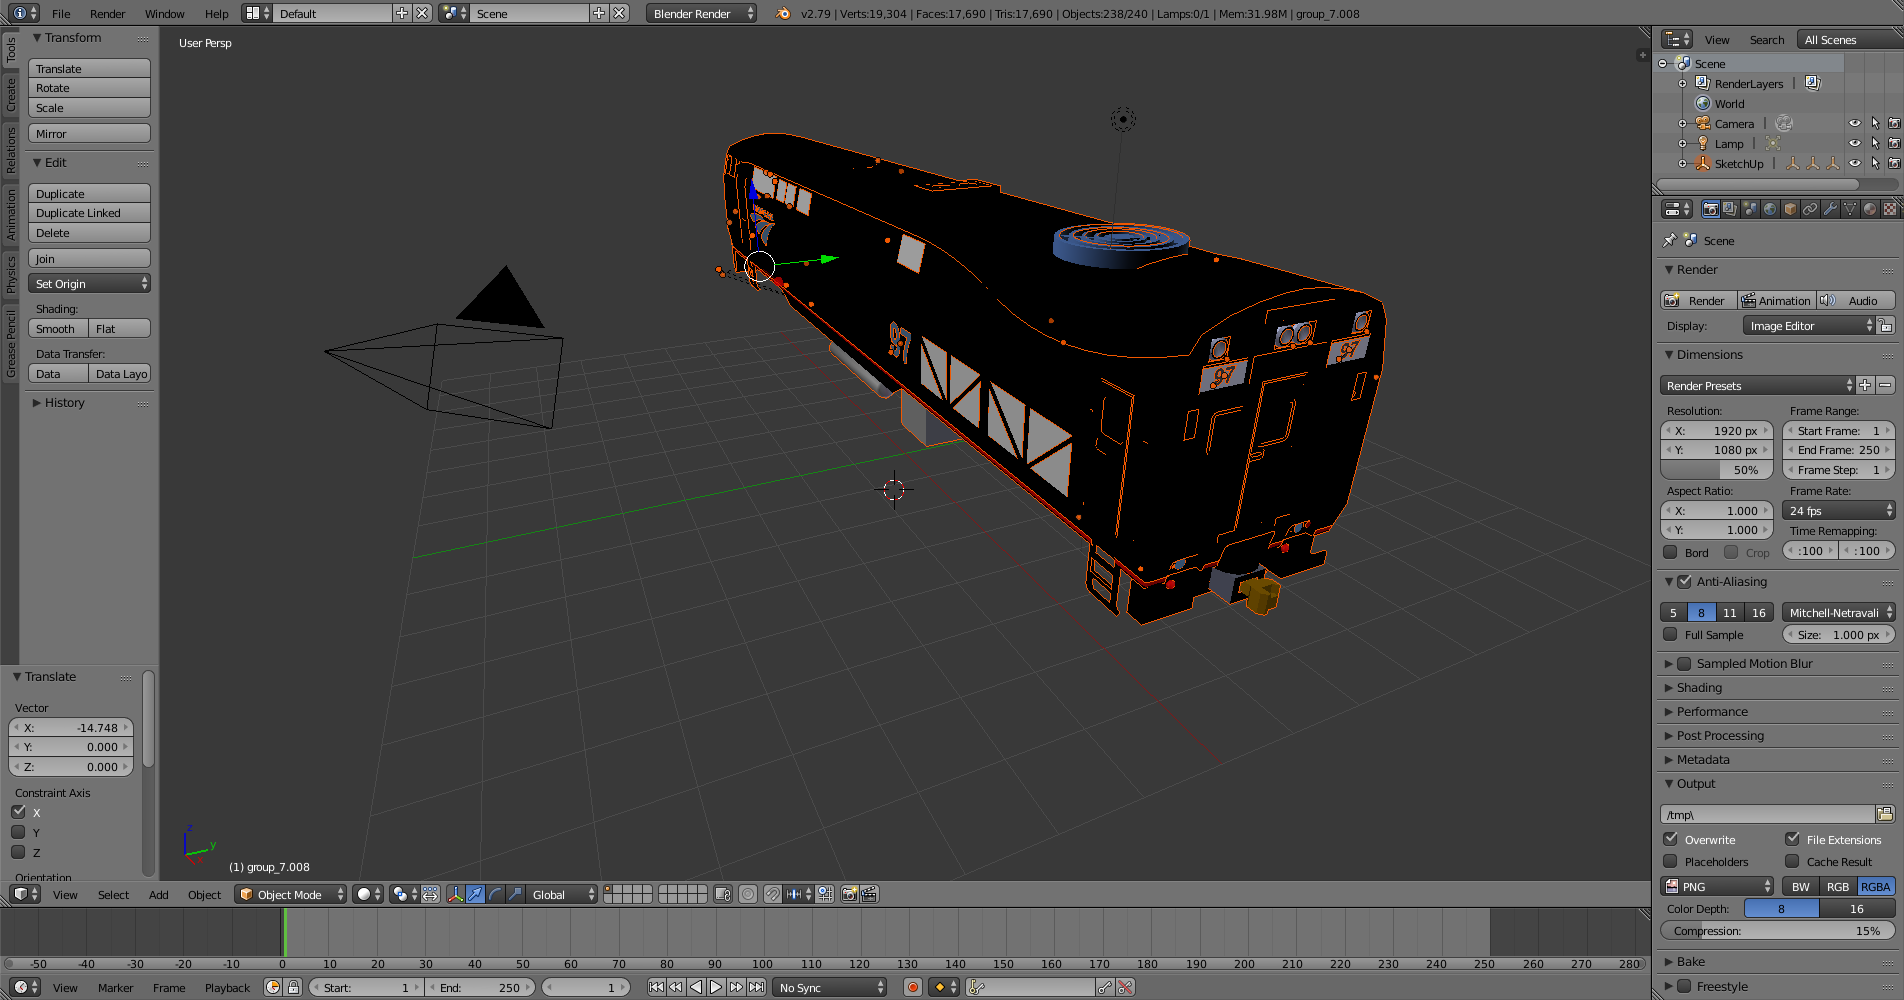Open the Global orientation dropdown

(x=563, y=894)
